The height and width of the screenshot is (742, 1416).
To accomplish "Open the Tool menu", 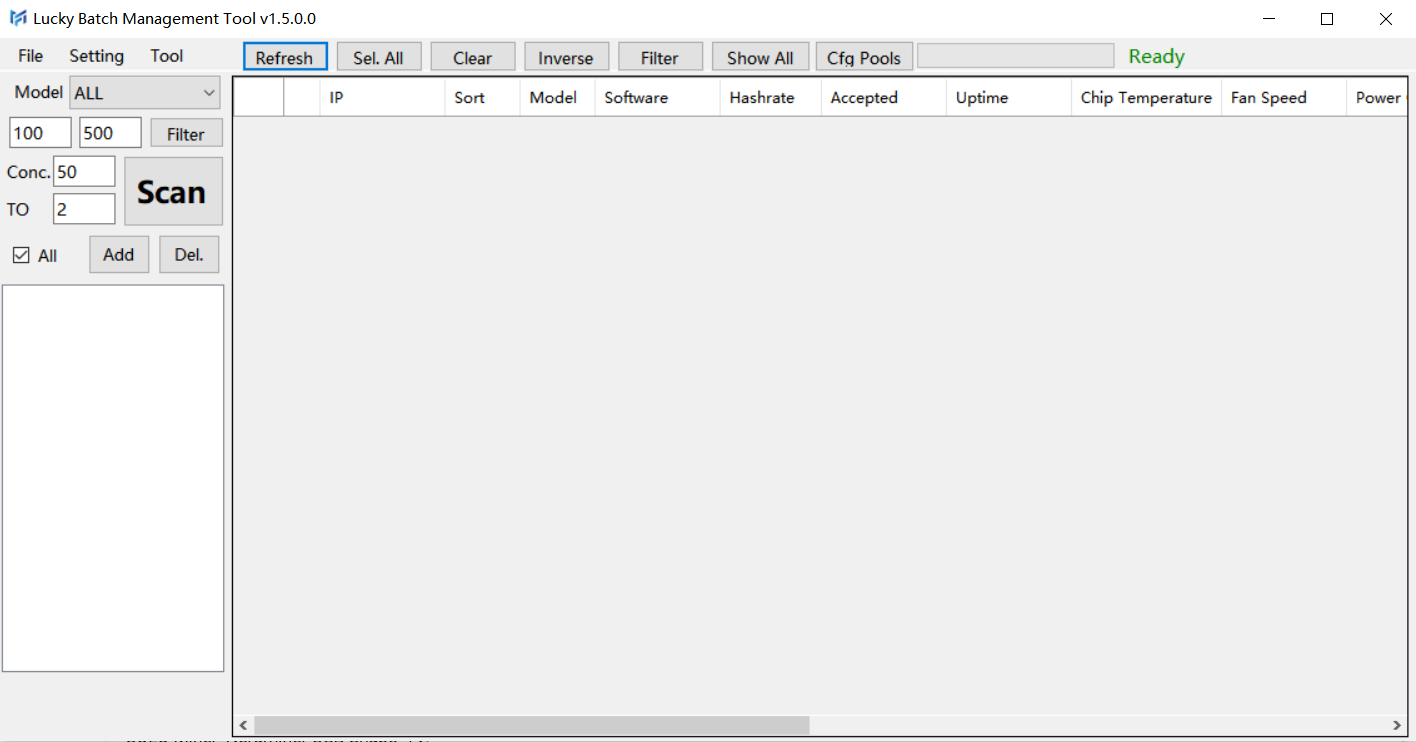I will pyautogui.click(x=167, y=56).
